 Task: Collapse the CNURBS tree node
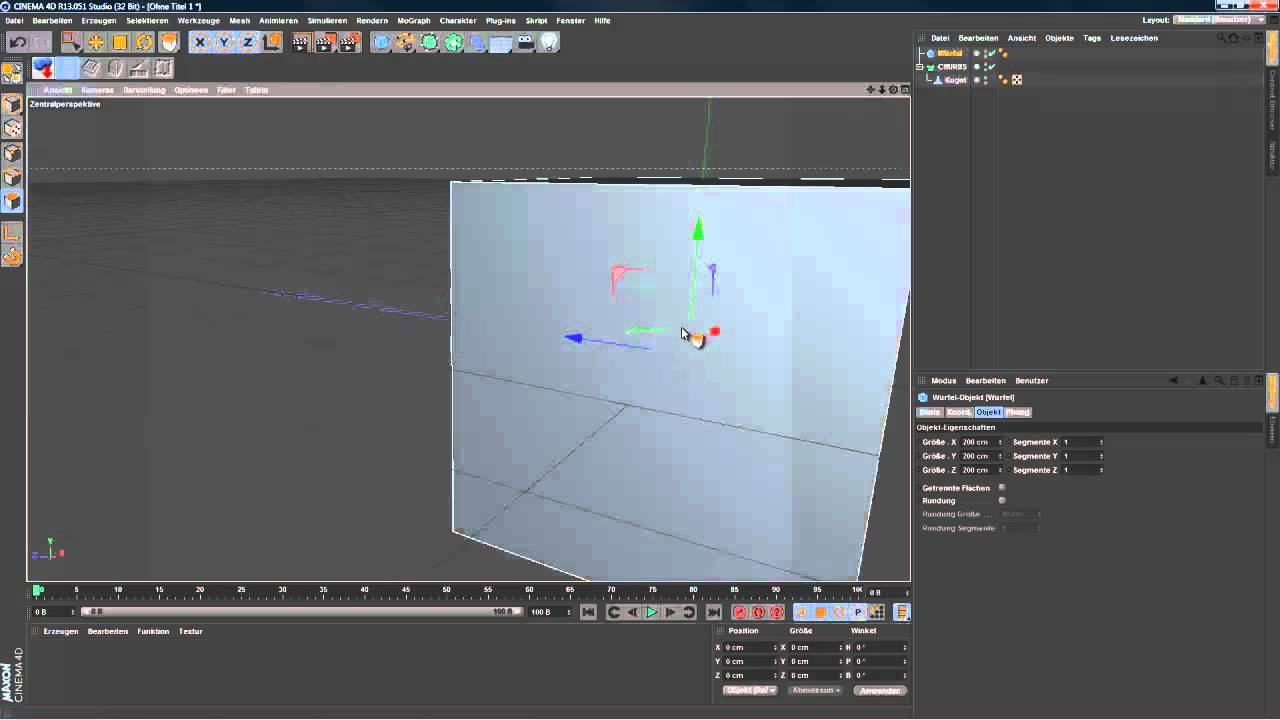(920, 67)
